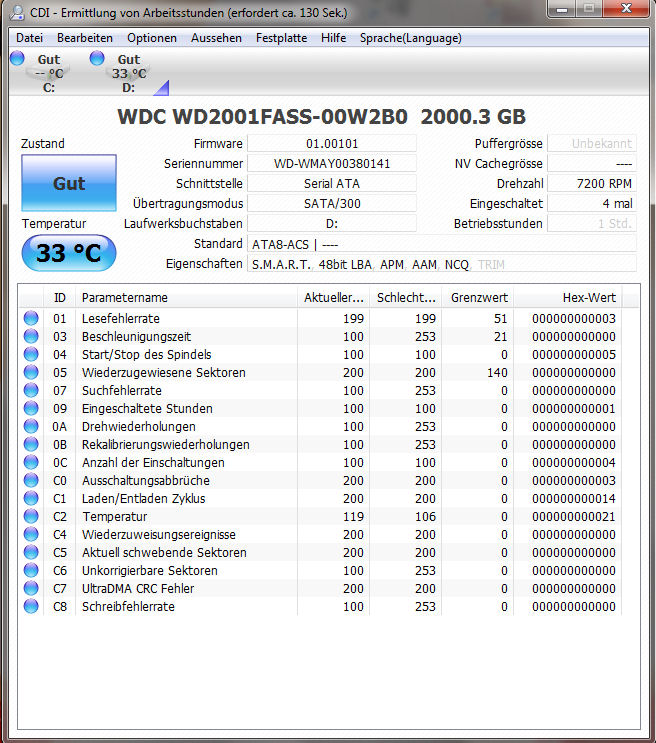Screen dimensions: 656x743
Task: Click the drive title WDC WD2001FASS-00W2B0
Action: pyautogui.click(x=262, y=117)
